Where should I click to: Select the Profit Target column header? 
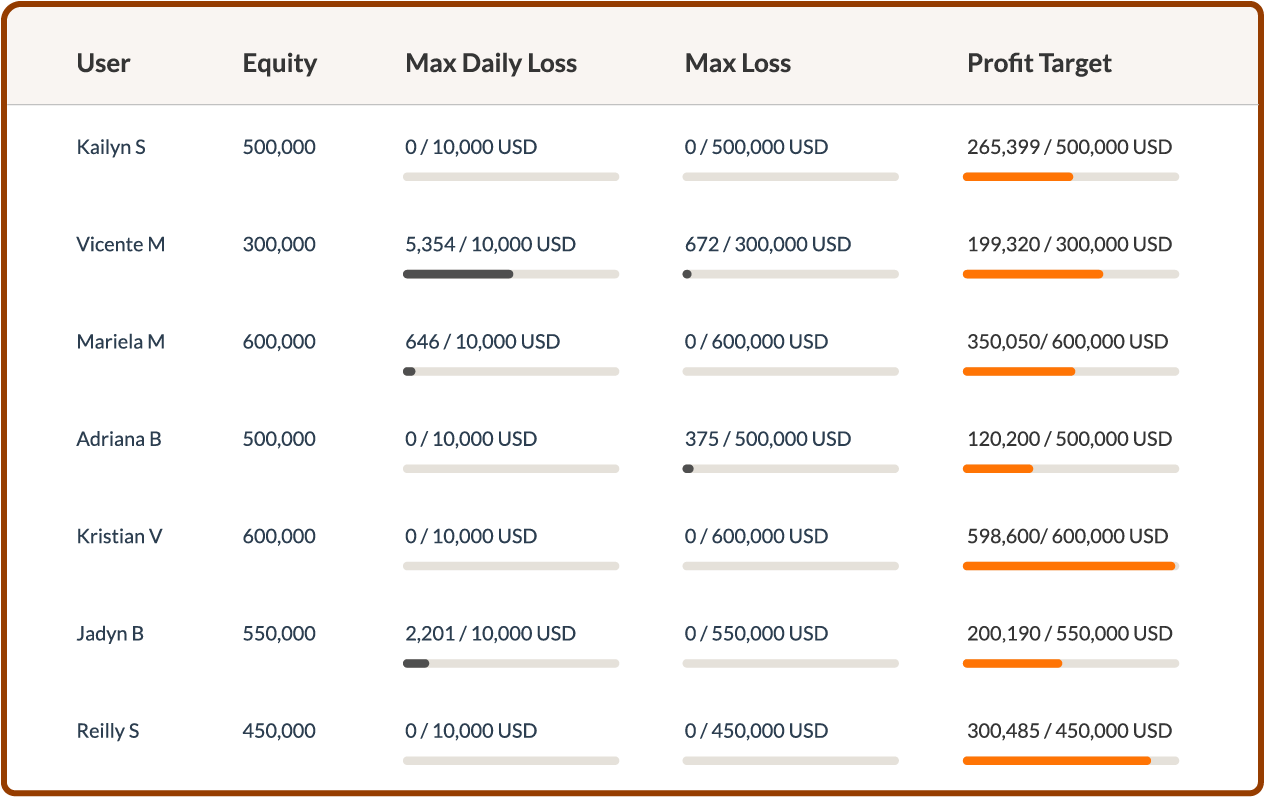(x=1039, y=64)
